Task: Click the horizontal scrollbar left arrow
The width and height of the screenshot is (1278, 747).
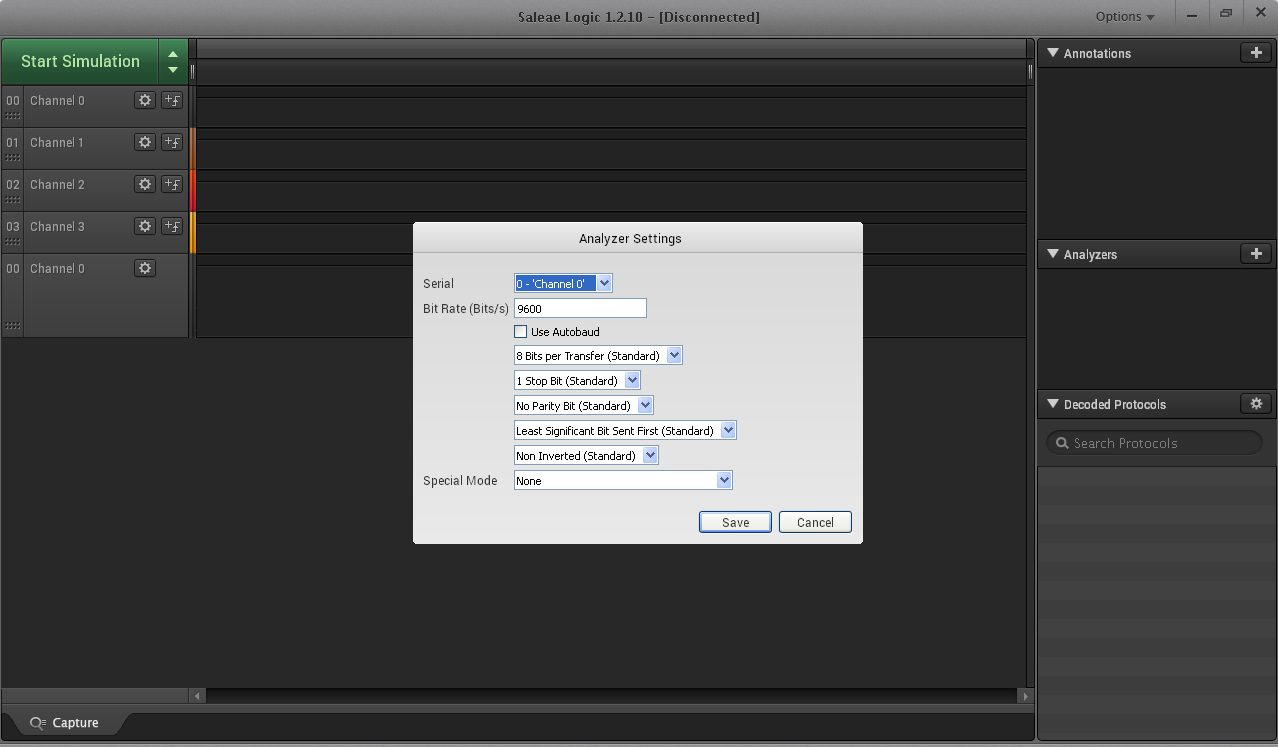Action: (x=197, y=696)
